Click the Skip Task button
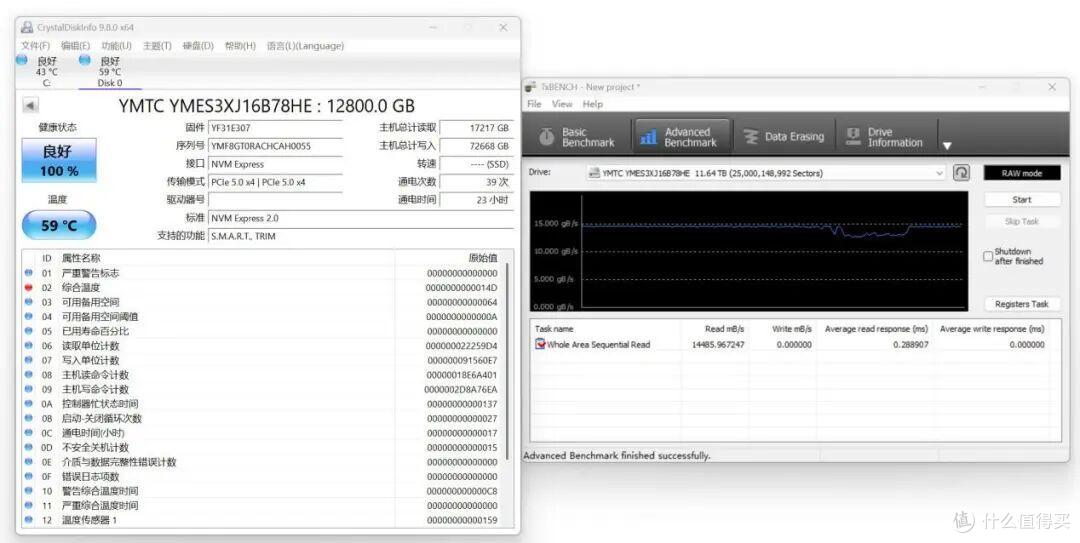Screen dimensions: 1080x543 tap(1022, 222)
